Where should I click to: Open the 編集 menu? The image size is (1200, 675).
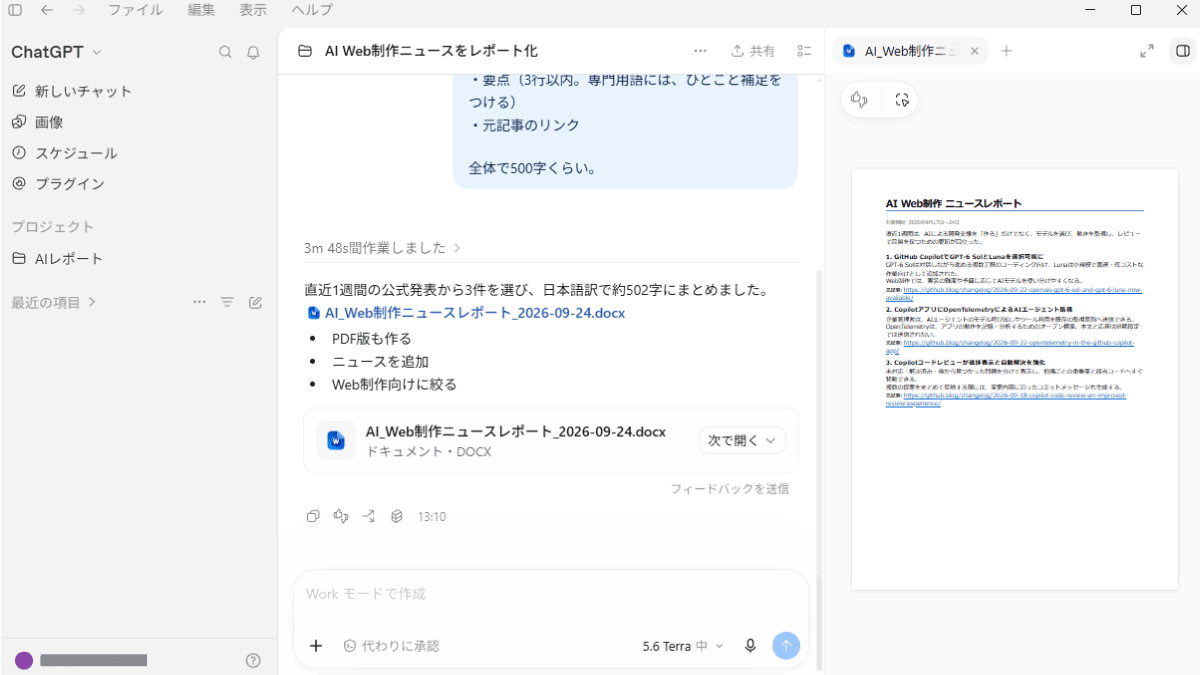pyautogui.click(x=201, y=10)
